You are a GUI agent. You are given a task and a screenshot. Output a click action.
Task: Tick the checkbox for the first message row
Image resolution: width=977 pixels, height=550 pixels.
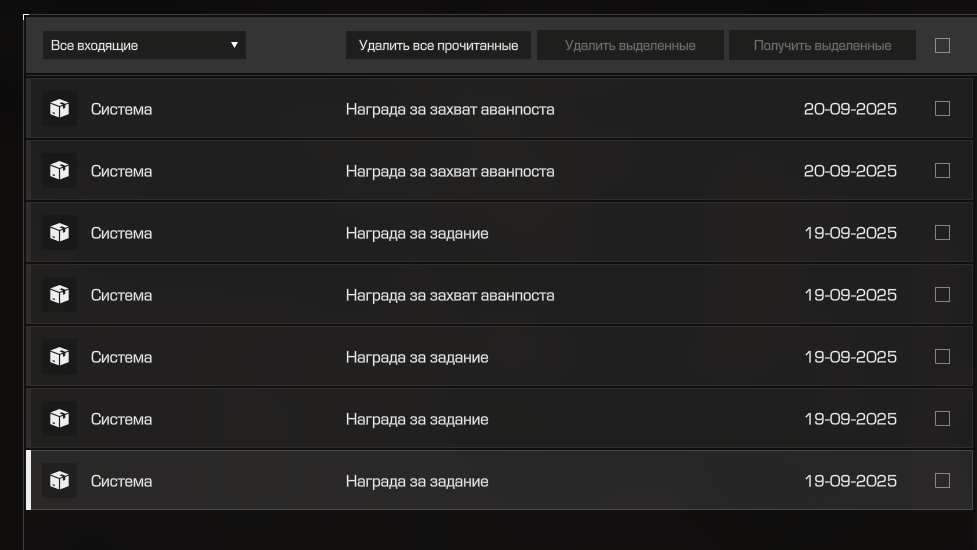[x=942, y=109]
